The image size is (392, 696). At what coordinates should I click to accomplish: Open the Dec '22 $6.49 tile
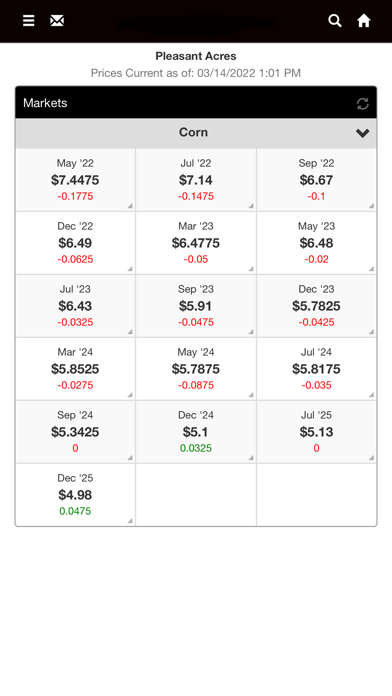[75, 243]
